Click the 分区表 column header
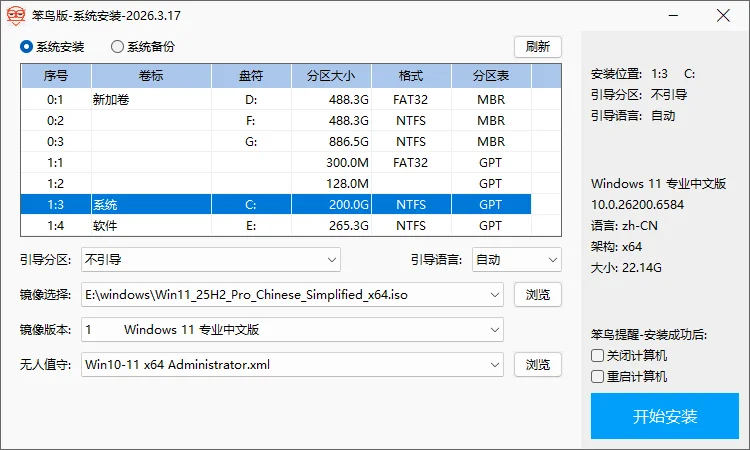This screenshot has height=450, width=750. click(491, 76)
